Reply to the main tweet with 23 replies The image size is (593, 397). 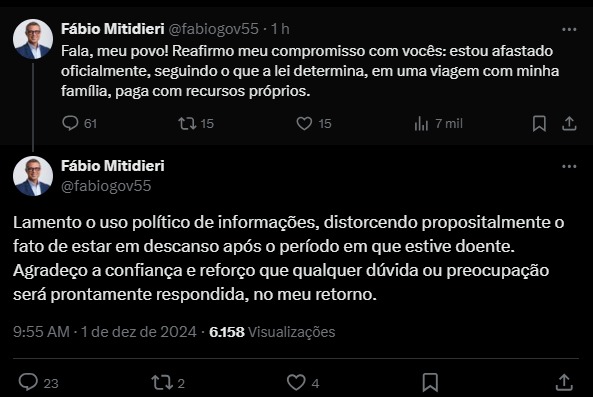point(38,382)
